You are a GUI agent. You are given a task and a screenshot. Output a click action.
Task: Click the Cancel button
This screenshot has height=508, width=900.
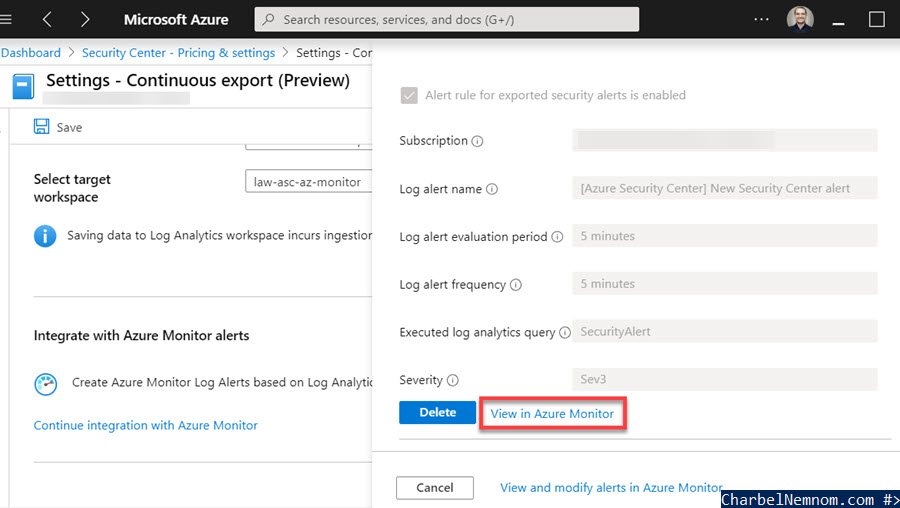pyautogui.click(x=435, y=487)
